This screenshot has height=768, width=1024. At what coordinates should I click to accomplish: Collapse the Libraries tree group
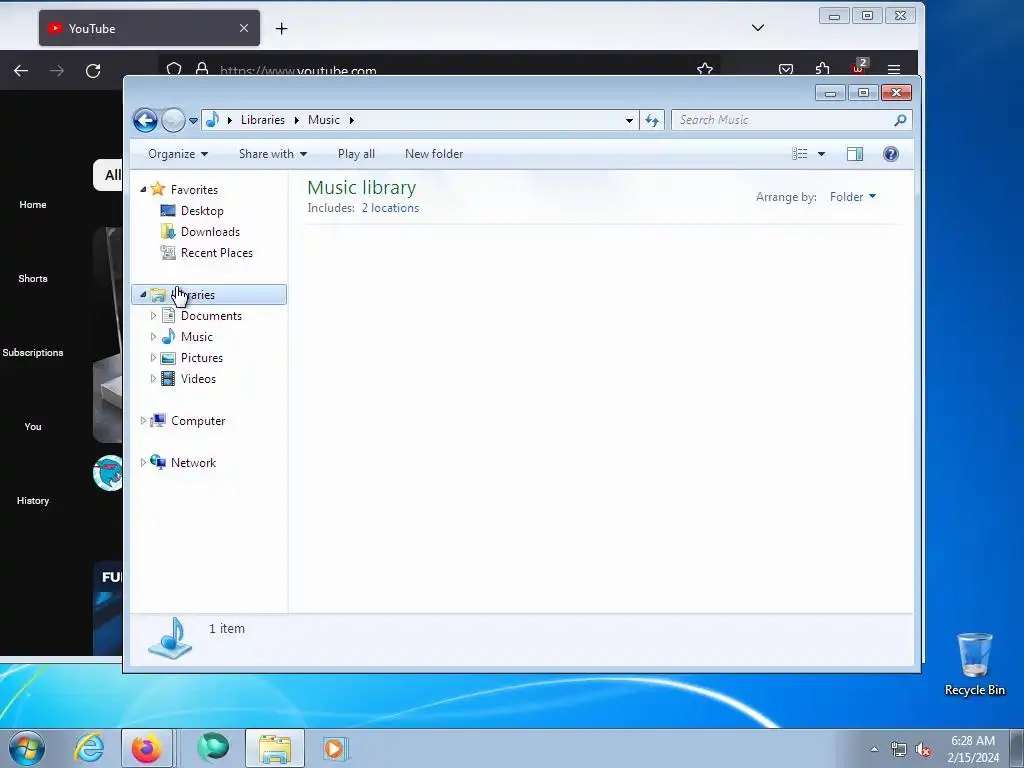click(x=143, y=295)
